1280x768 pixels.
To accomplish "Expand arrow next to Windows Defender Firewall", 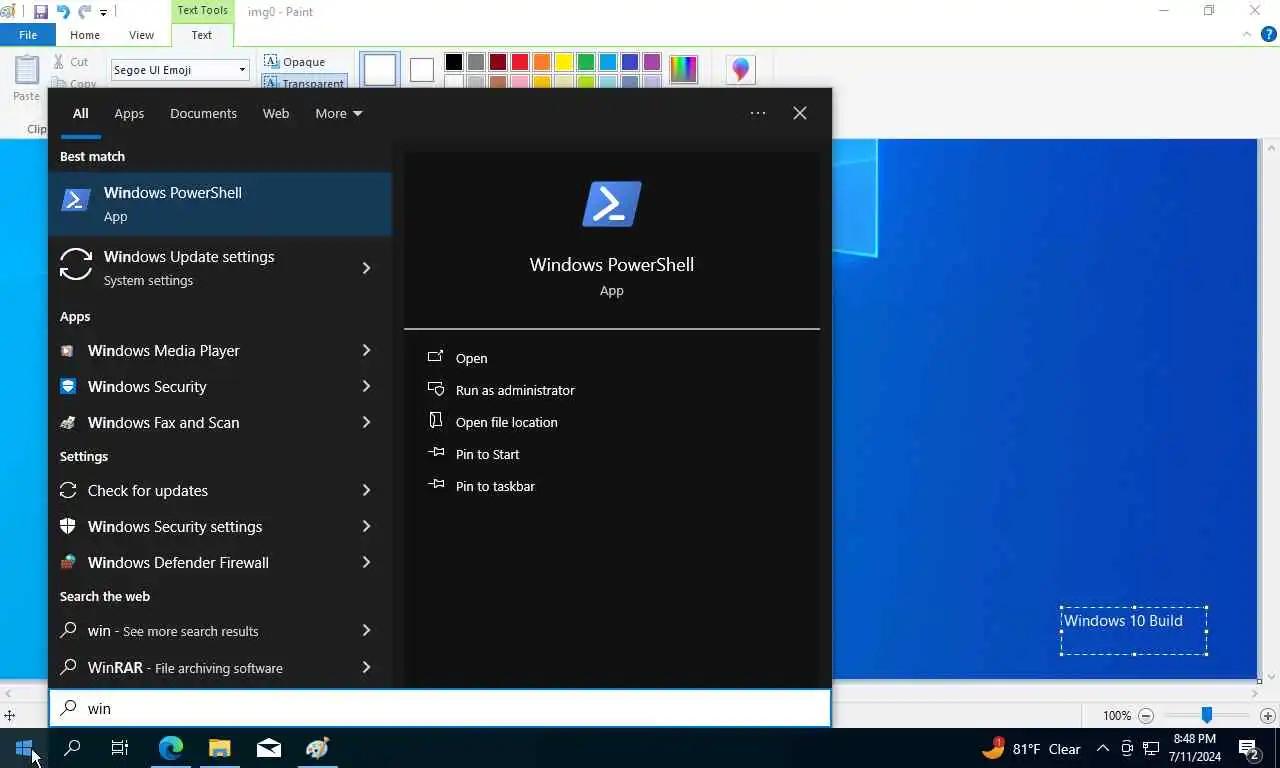I will tap(366, 562).
